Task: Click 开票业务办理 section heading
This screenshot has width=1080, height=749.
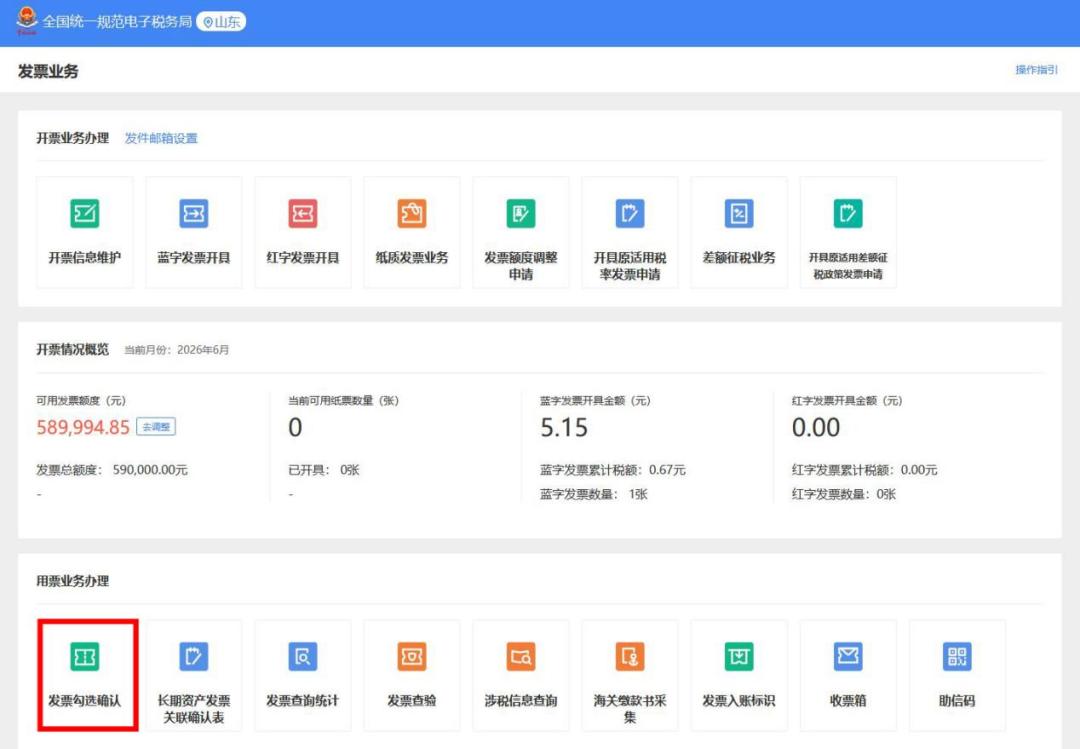Action: click(73, 138)
